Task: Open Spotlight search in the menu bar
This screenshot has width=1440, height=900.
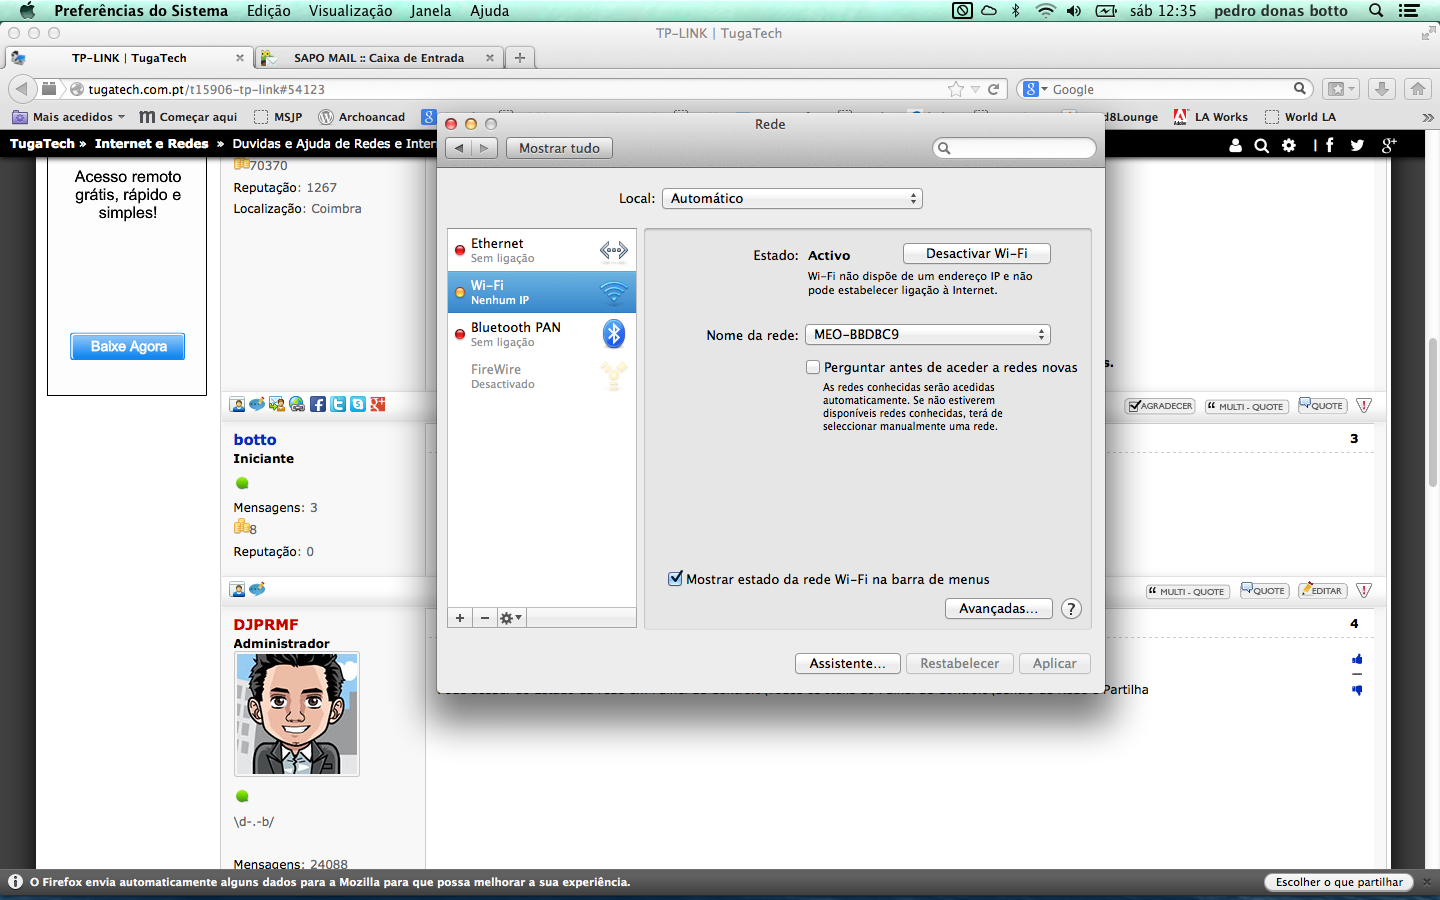Action: click(1376, 11)
